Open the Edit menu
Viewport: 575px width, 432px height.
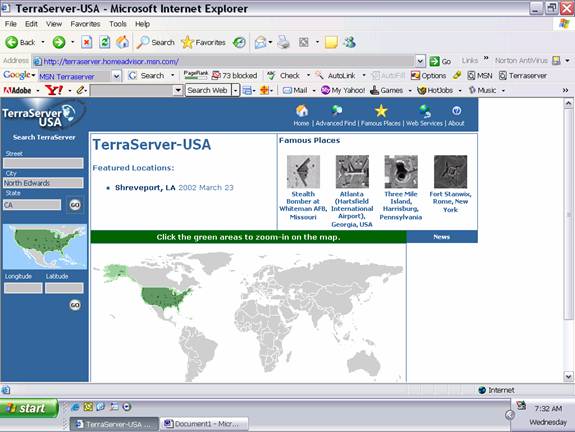(x=31, y=24)
